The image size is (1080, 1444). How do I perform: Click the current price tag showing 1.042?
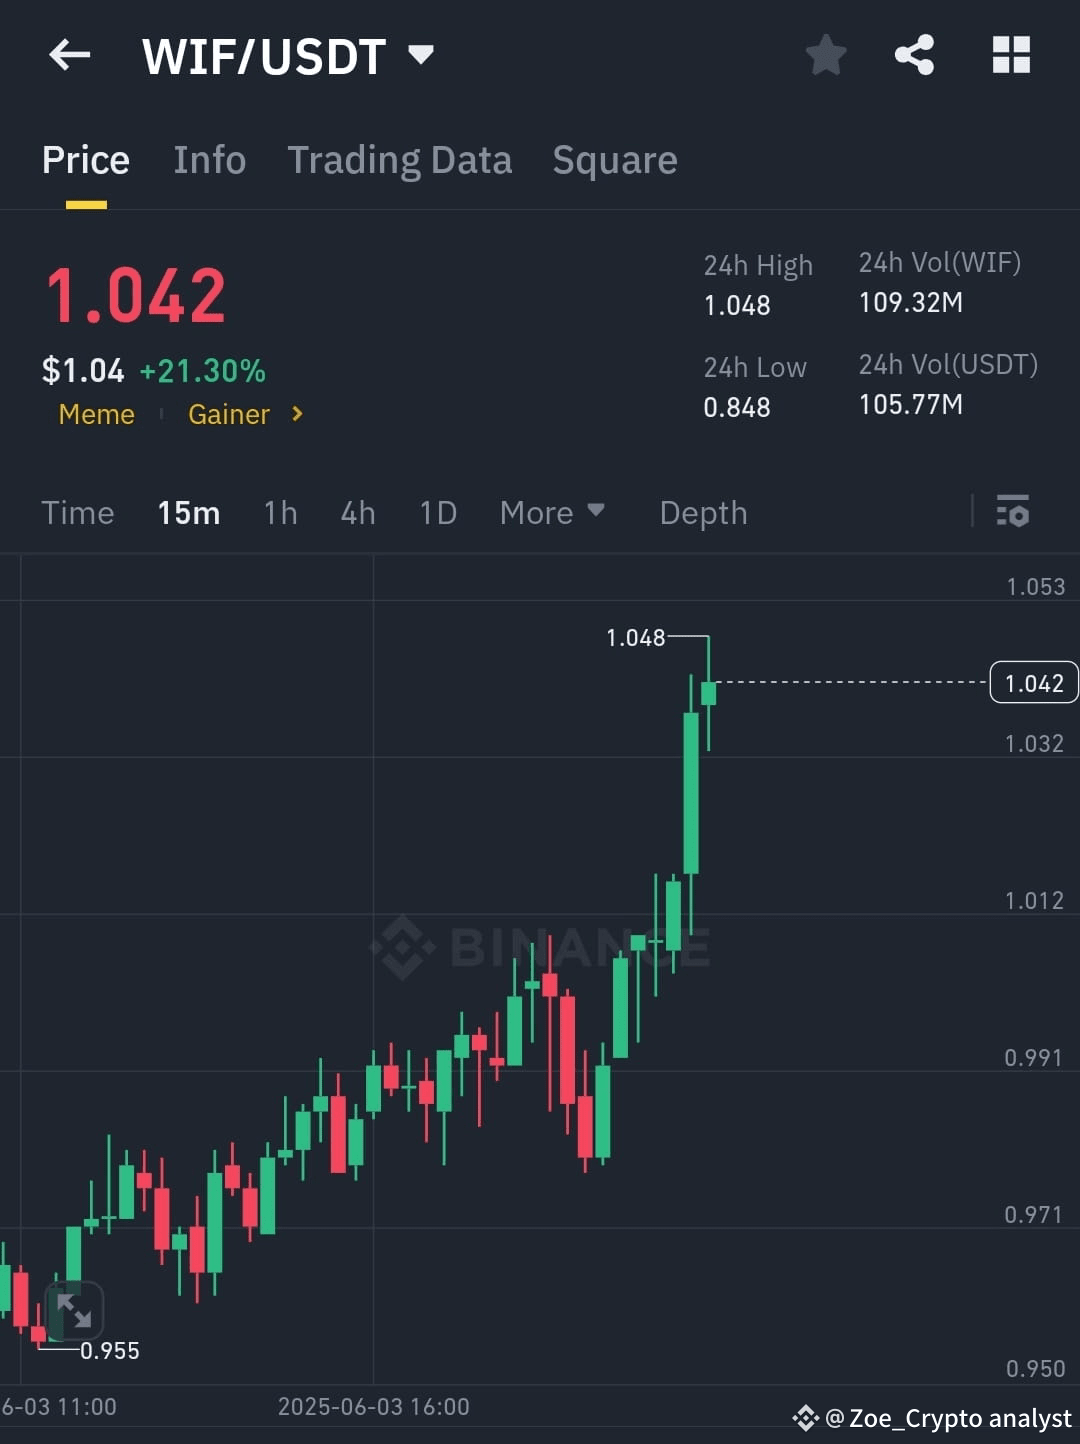click(x=1033, y=682)
